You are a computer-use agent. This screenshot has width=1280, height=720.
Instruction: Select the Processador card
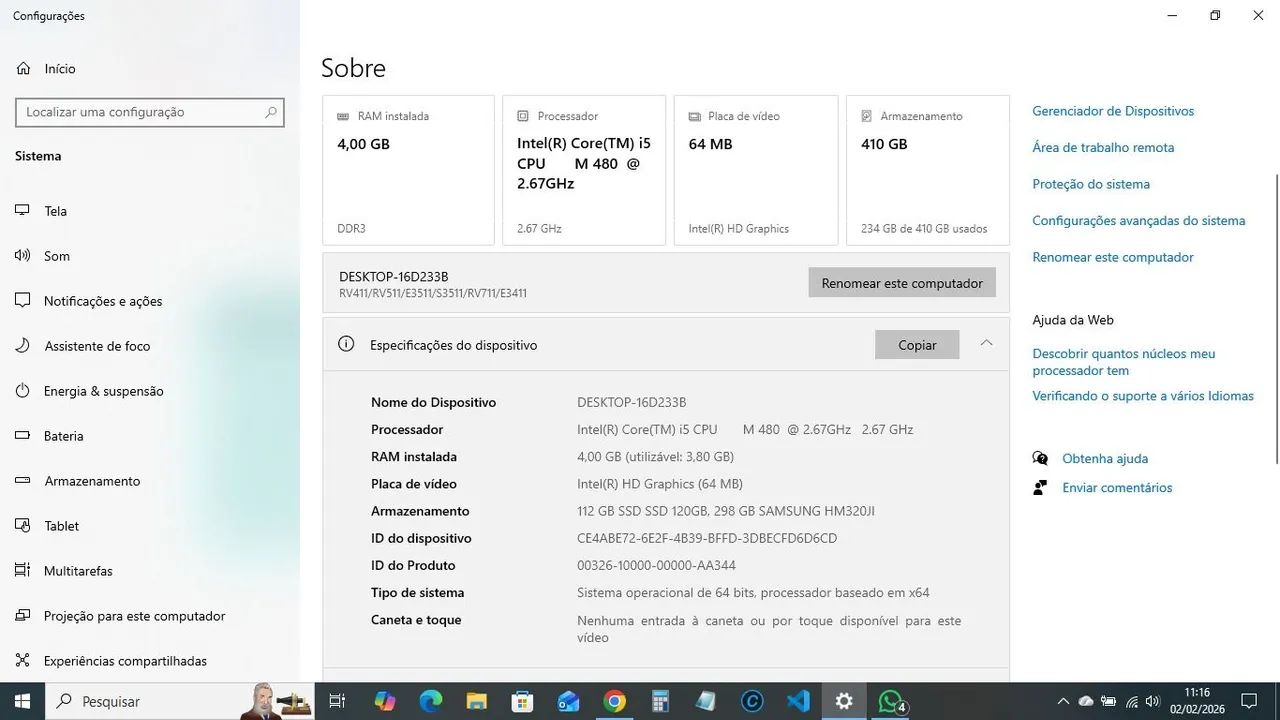[584, 170]
